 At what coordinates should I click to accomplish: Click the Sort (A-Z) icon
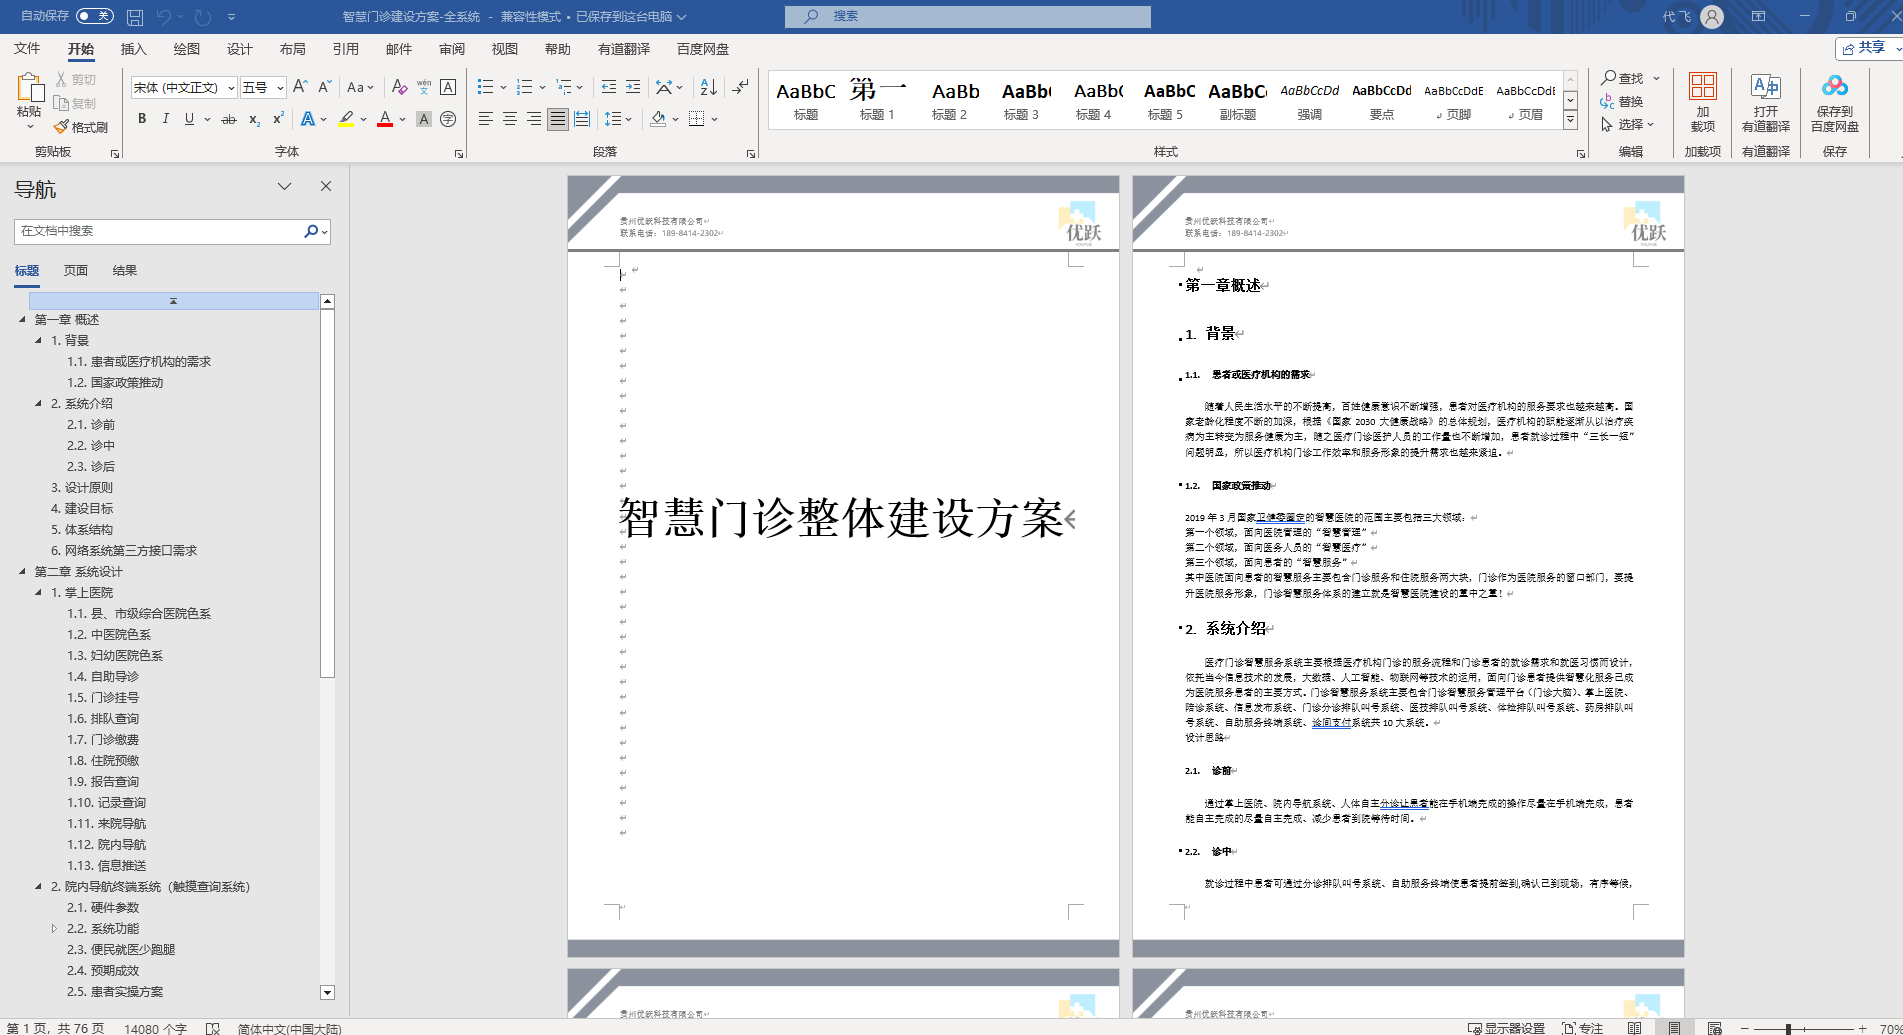point(708,87)
